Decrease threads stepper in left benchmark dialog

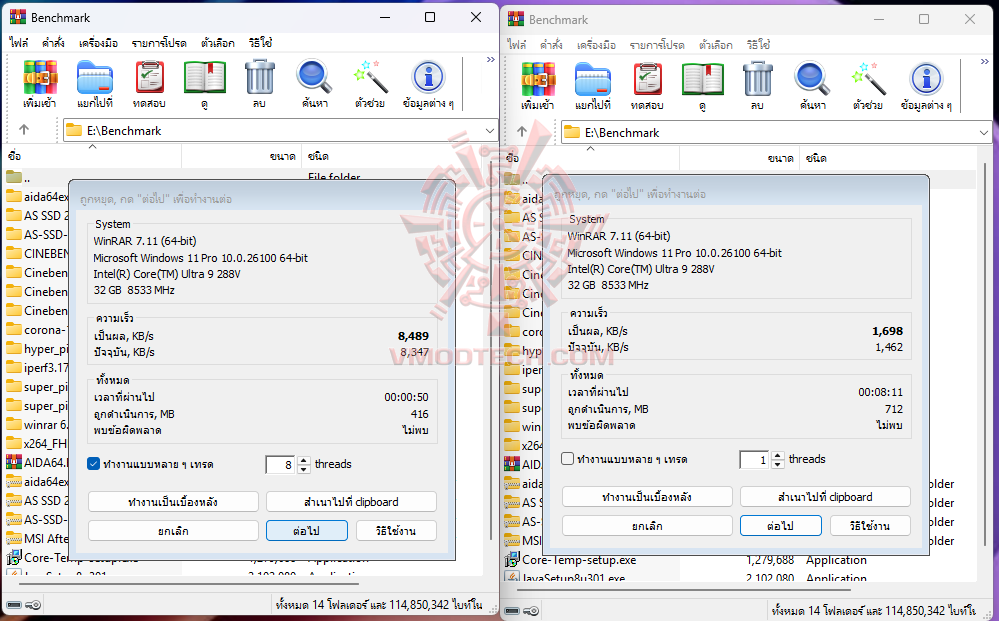coord(304,469)
